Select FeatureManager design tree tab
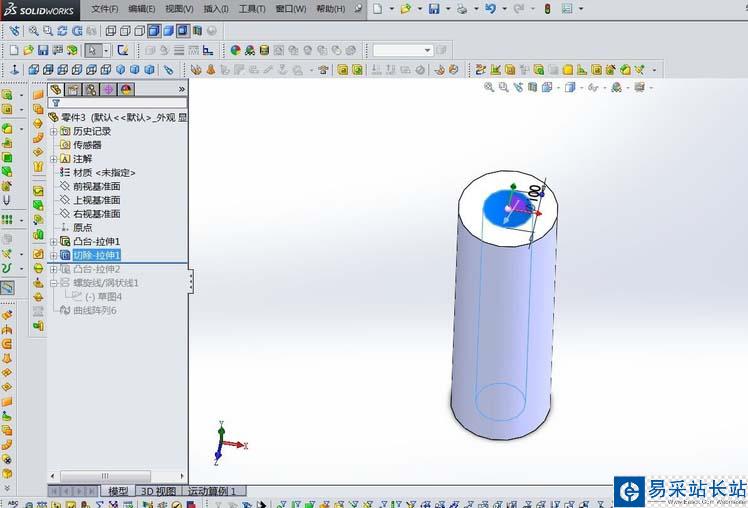The image size is (748, 508). [56, 89]
